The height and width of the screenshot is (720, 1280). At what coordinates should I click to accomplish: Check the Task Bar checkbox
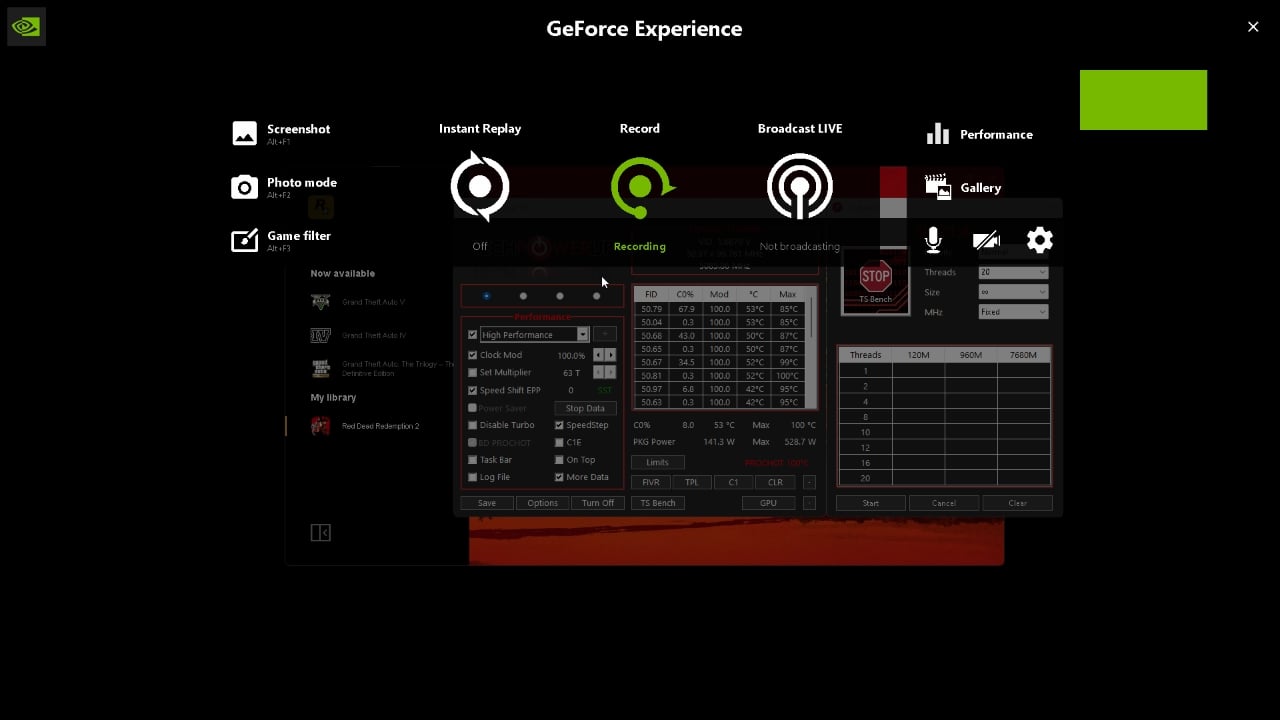473,460
